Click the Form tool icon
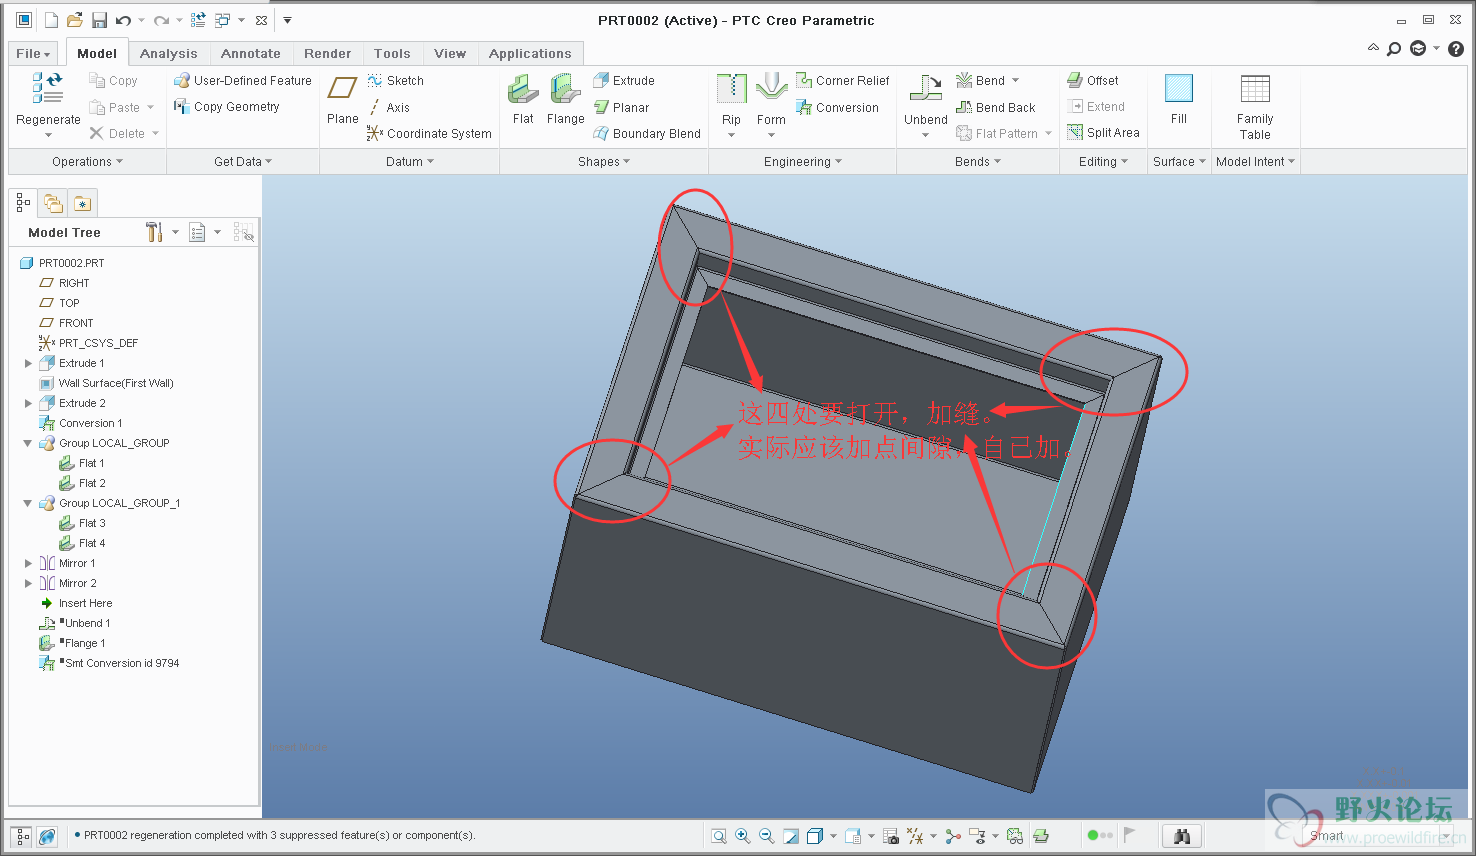The width and height of the screenshot is (1476, 856). coord(771,89)
